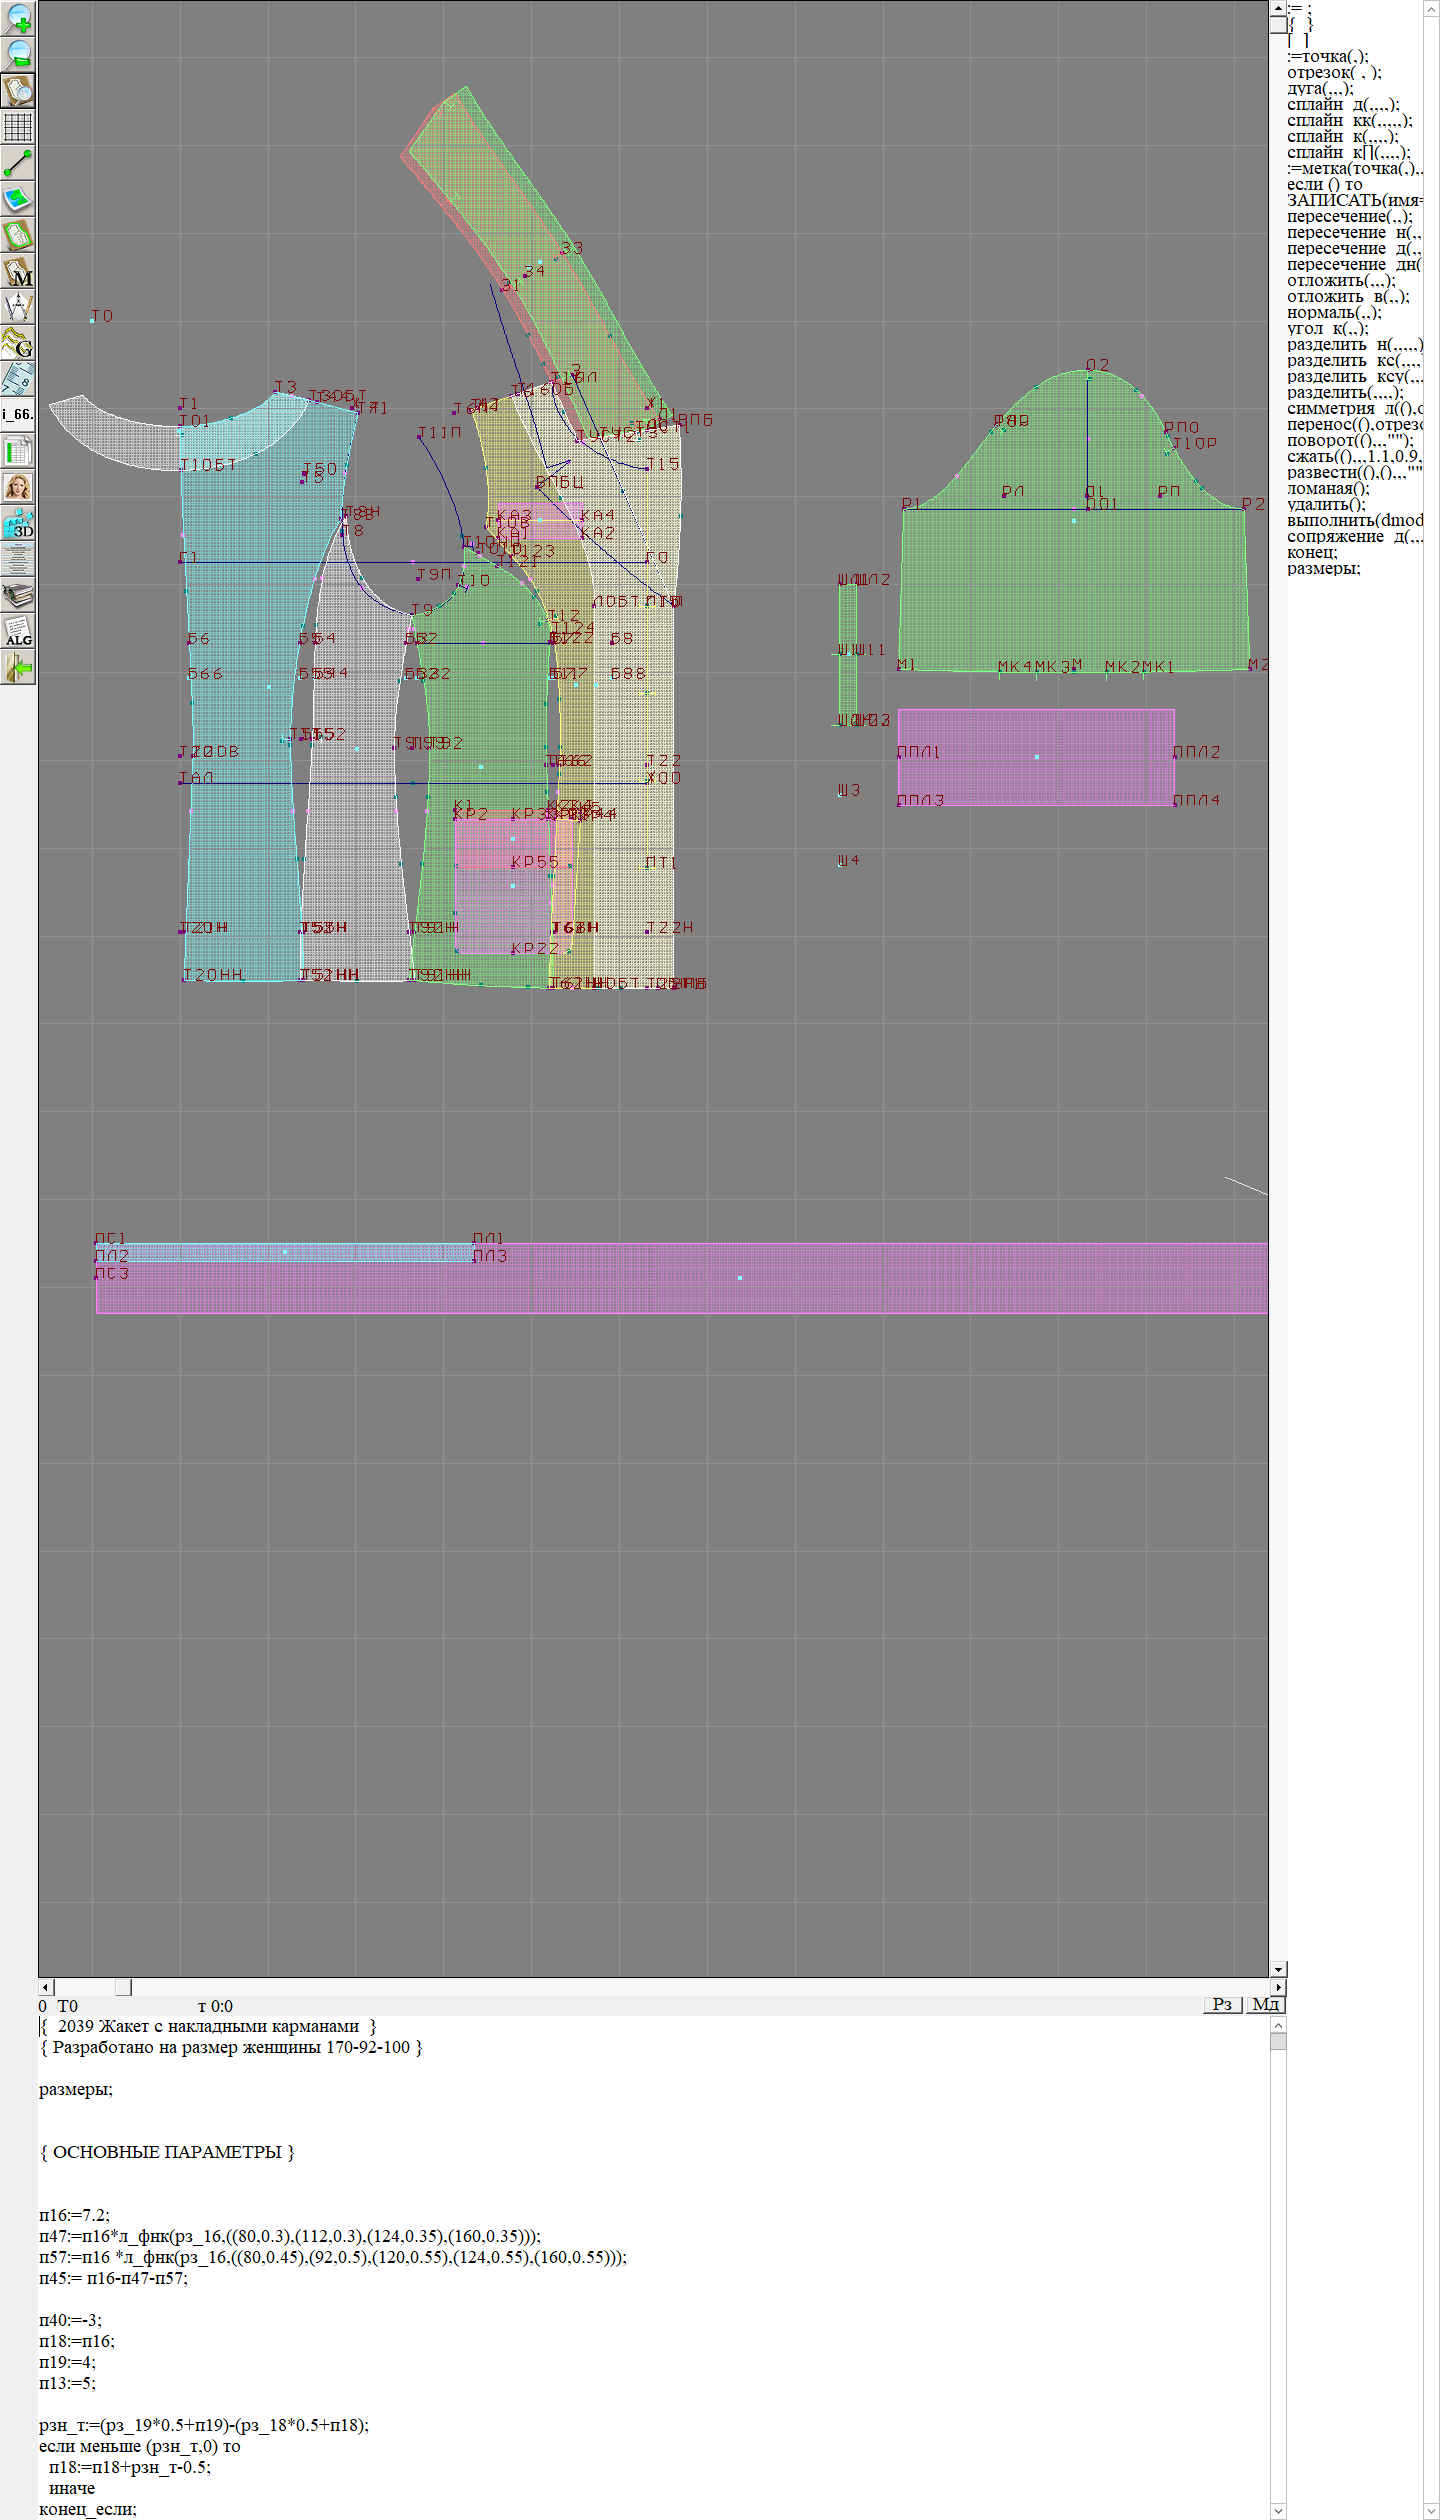This screenshot has width=1440, height=2520.
Task: Click the compass and ruler W icon
Action: (18, 307)
